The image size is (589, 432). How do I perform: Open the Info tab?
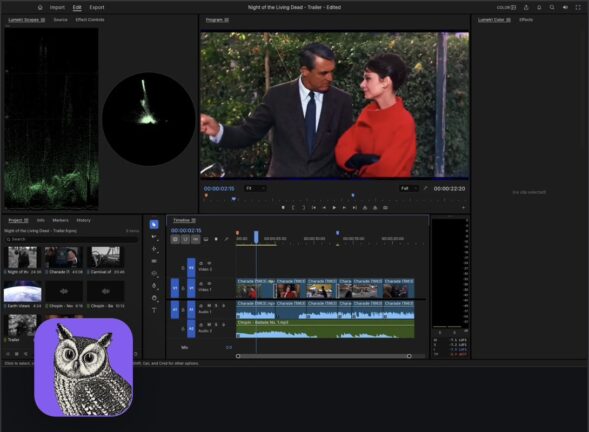click(41, 221)
